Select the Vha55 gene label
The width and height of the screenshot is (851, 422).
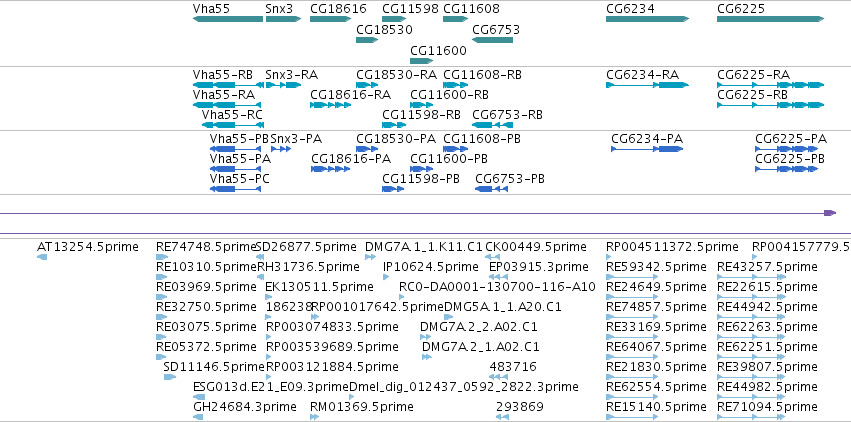click(211, 9)
